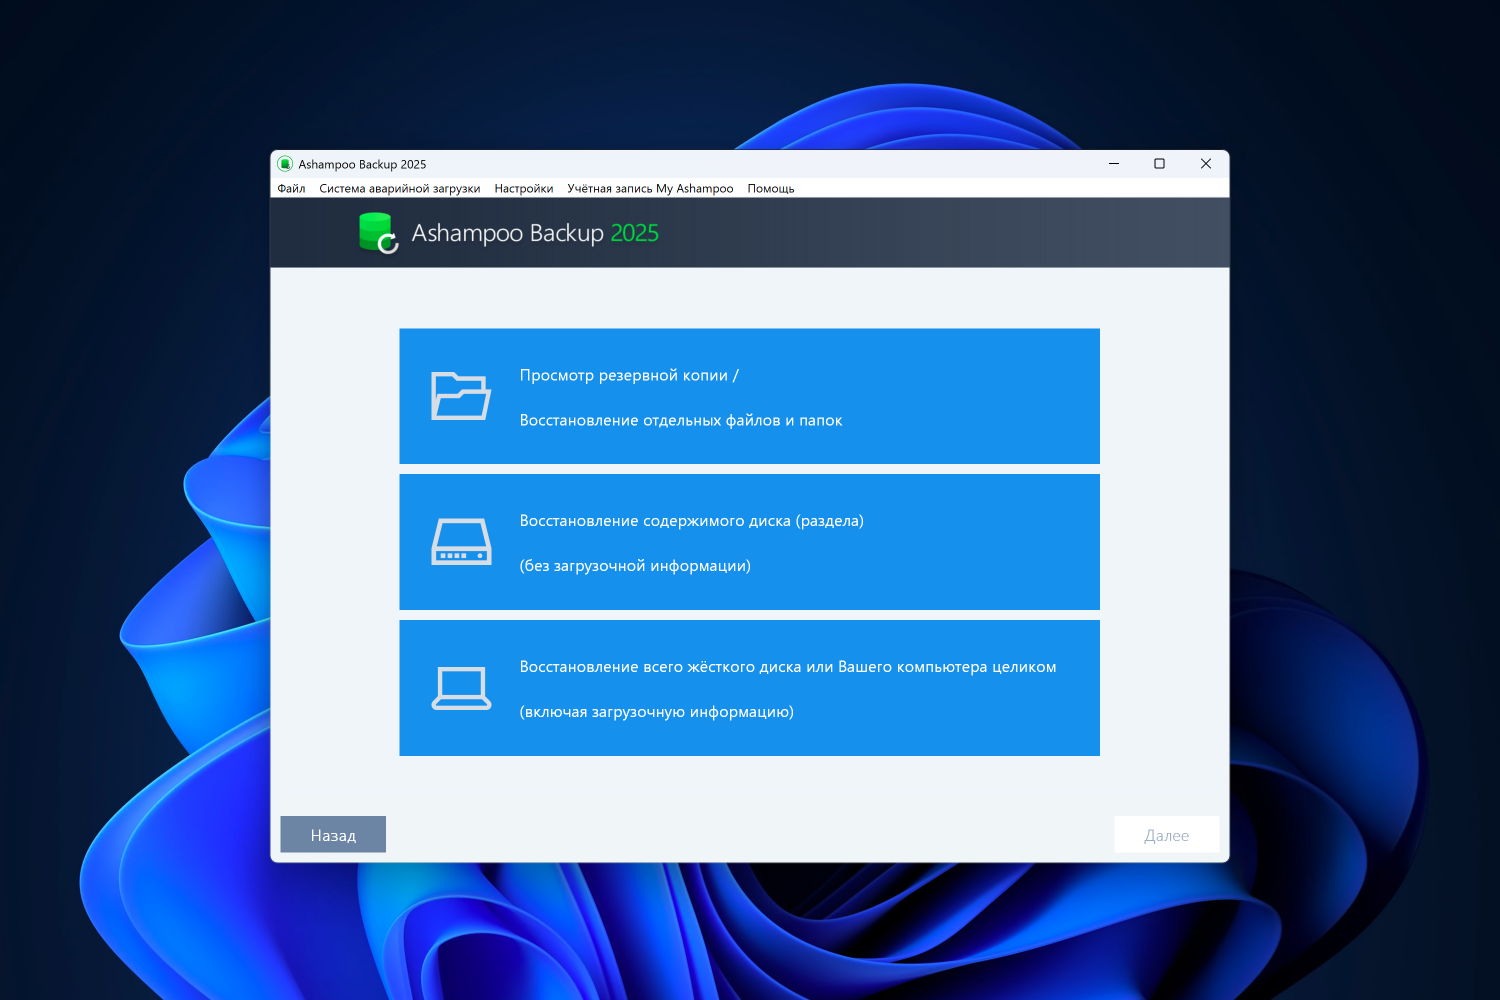Open the Помощь menu
Viewport: 1500px width, 1000px height.
(x=771, y=188)
